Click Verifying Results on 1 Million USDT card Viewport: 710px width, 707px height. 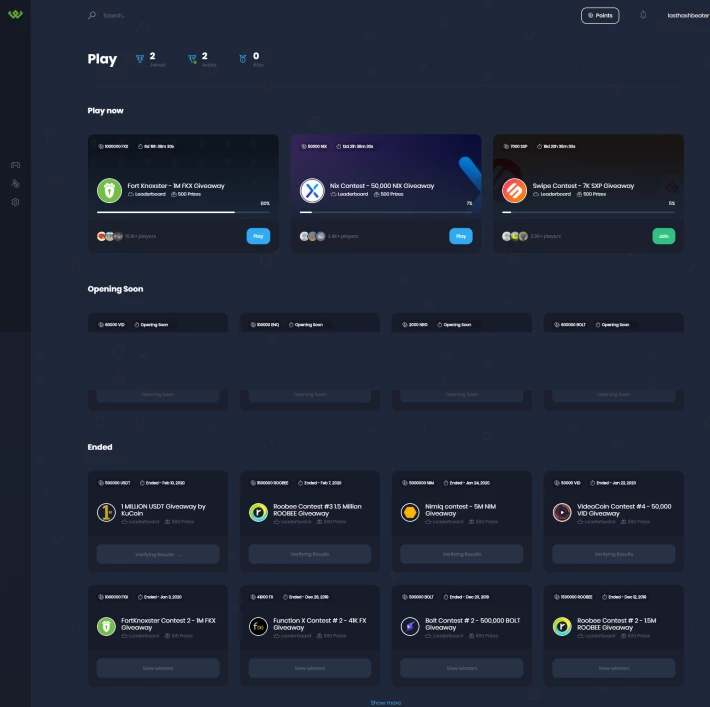click(158, 554)
